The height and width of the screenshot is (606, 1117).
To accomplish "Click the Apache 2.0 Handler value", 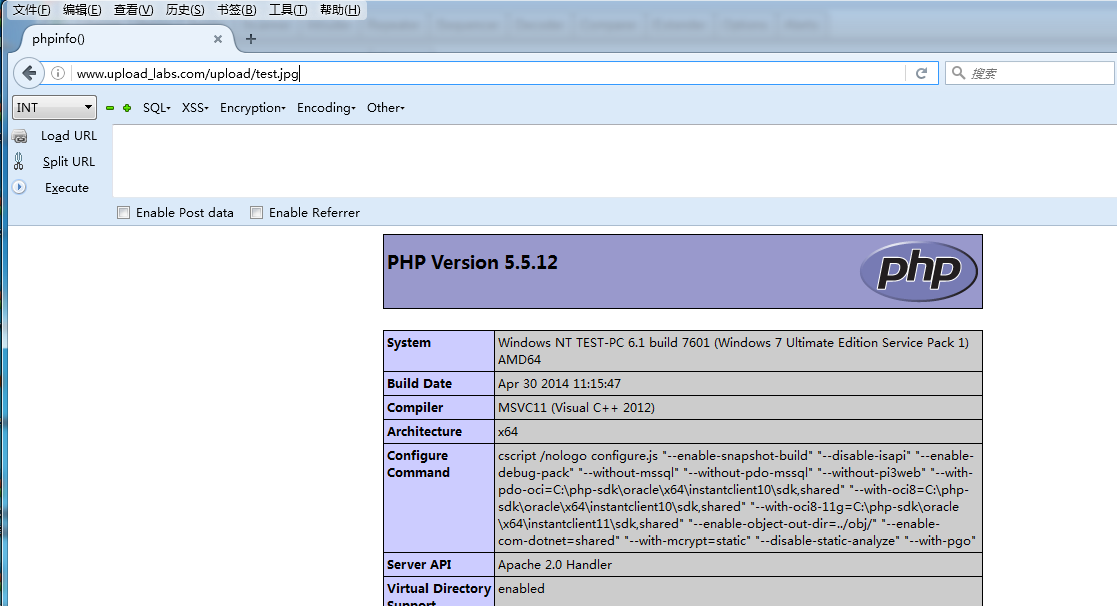I will click(555, 565).
